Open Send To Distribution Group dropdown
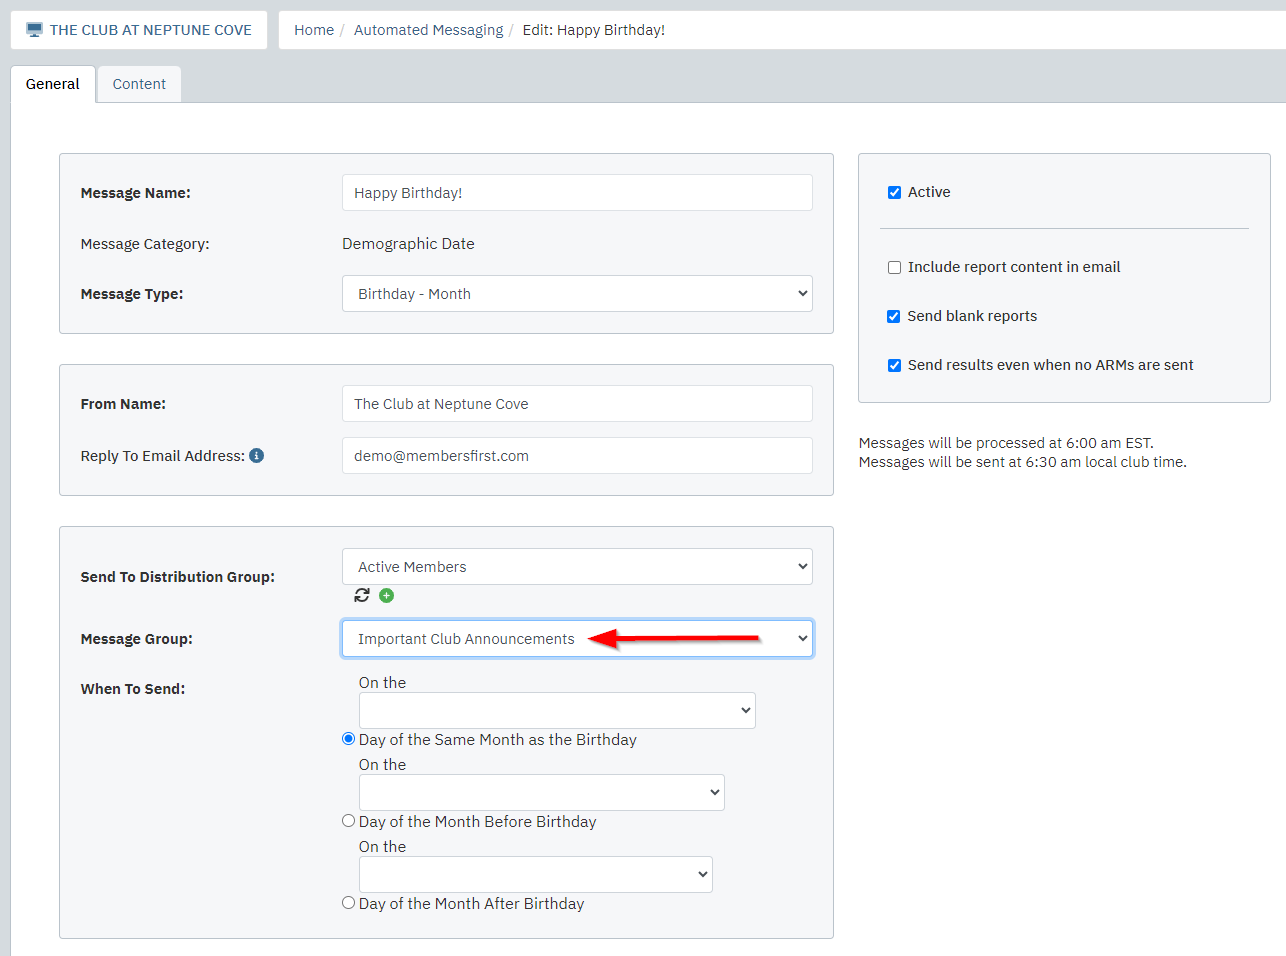 click(577, 567)
